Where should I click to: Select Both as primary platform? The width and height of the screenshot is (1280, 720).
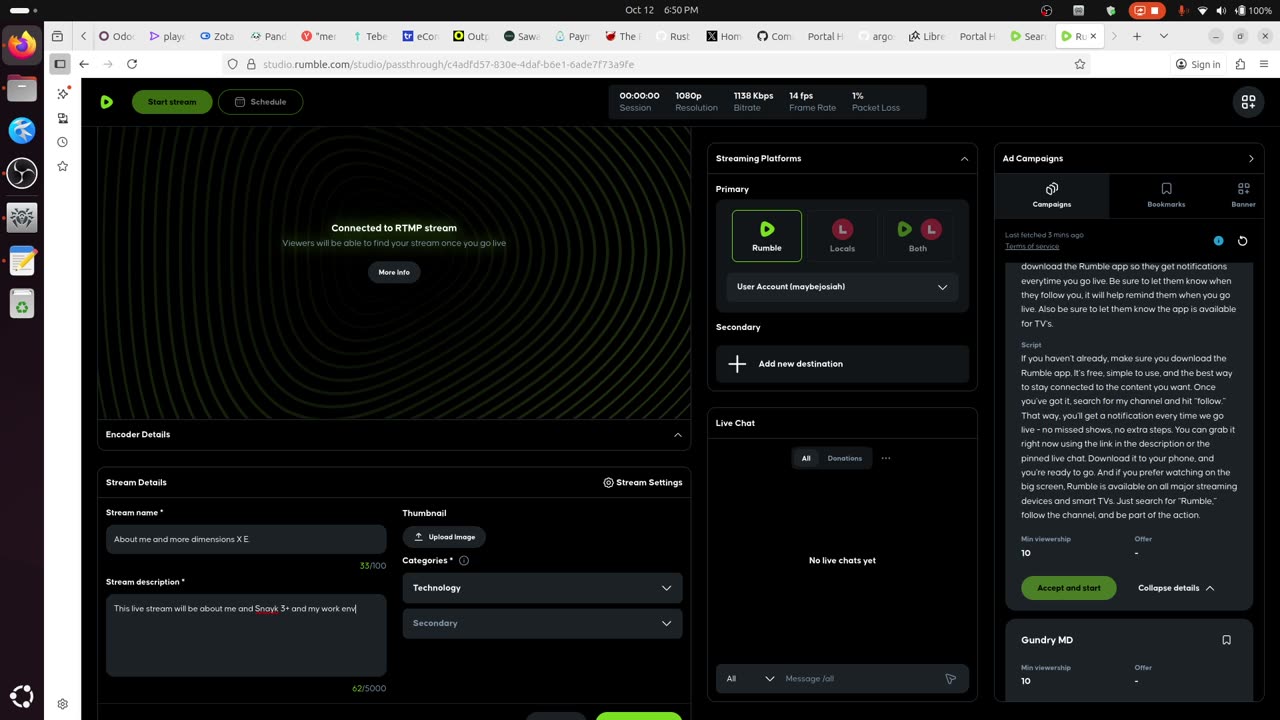(918, 236)
